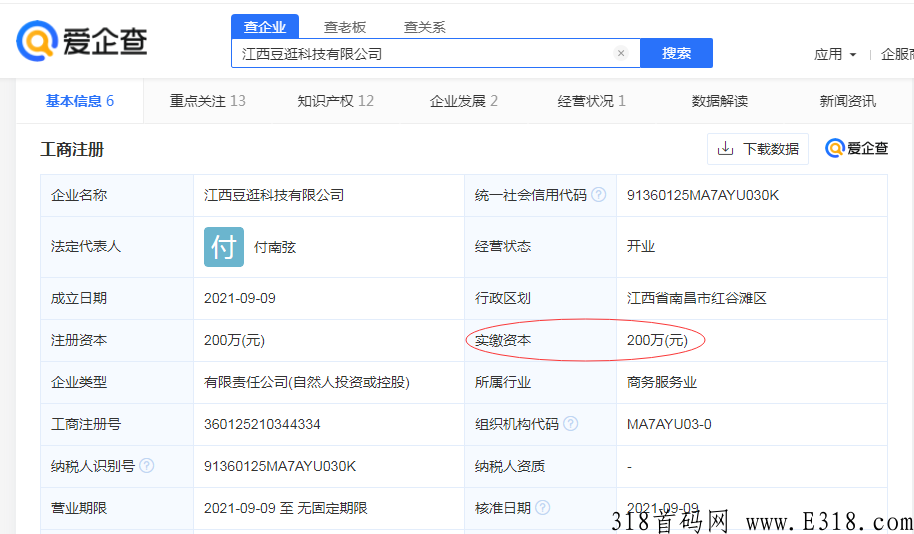Screen dimensions: 914x534
Task: Click the 纳税人识别号 value 91360125MA7AYU030K
Action: click(x=280, y=466)
